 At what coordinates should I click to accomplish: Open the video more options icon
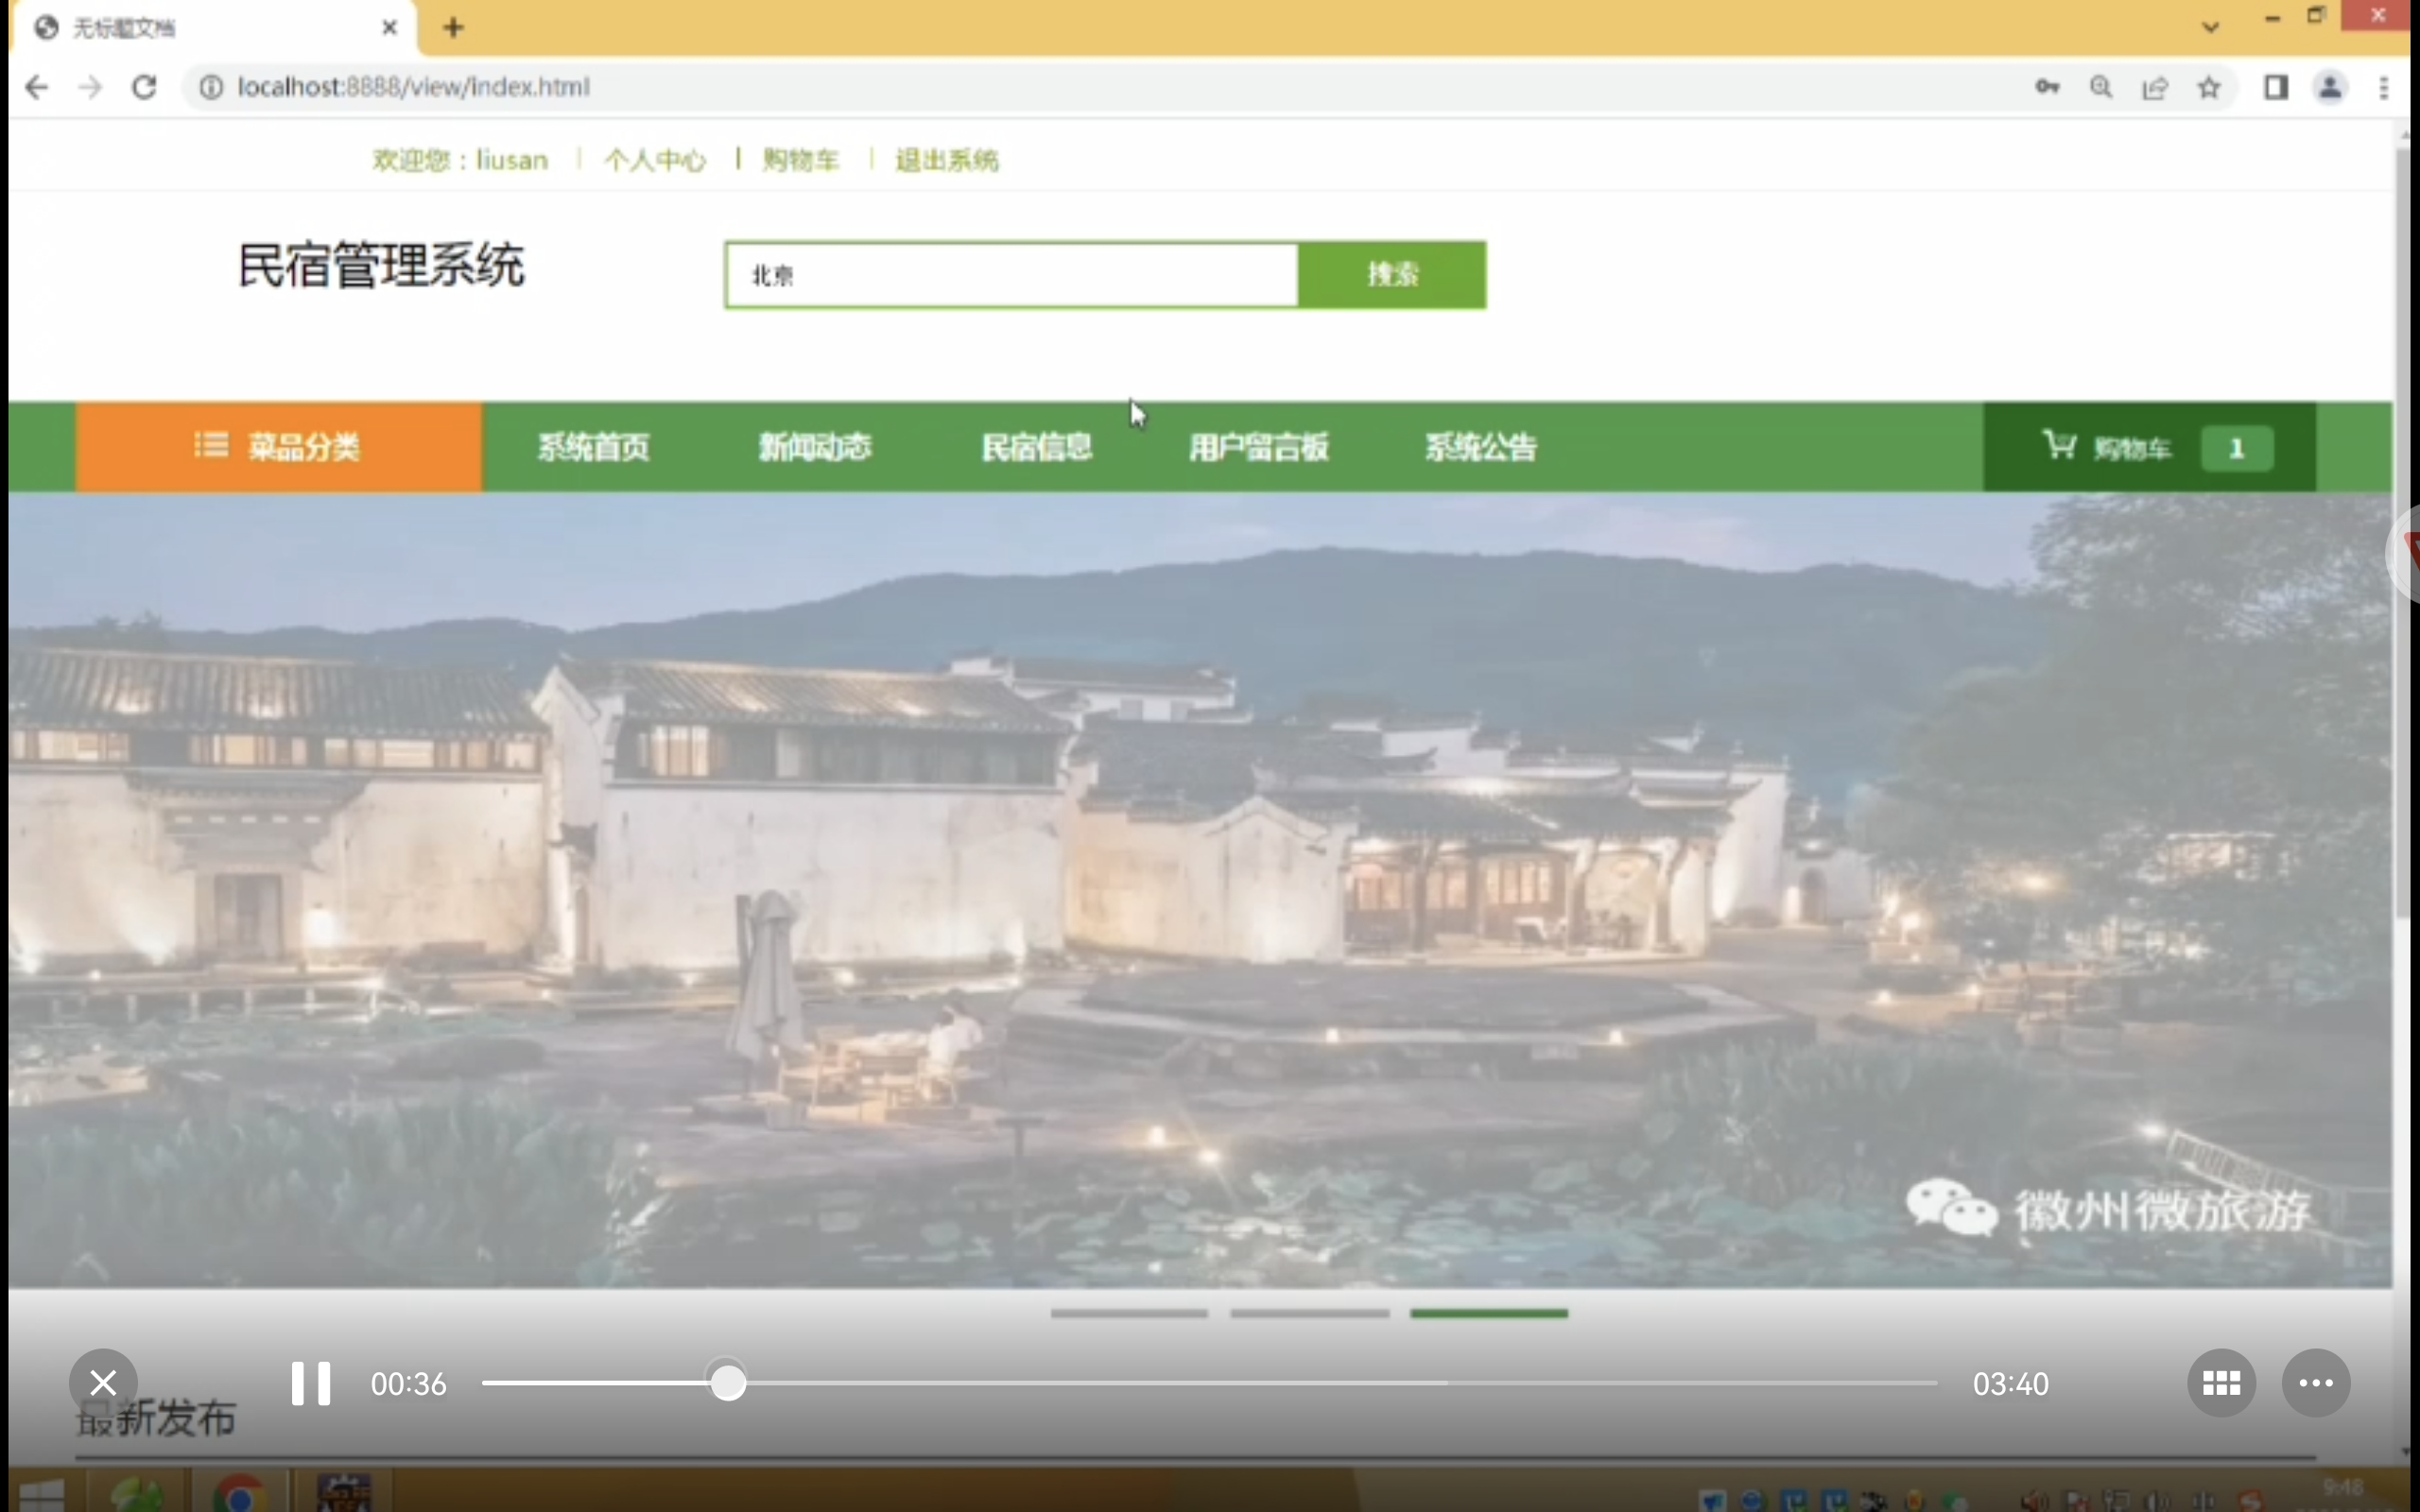2316,1383
